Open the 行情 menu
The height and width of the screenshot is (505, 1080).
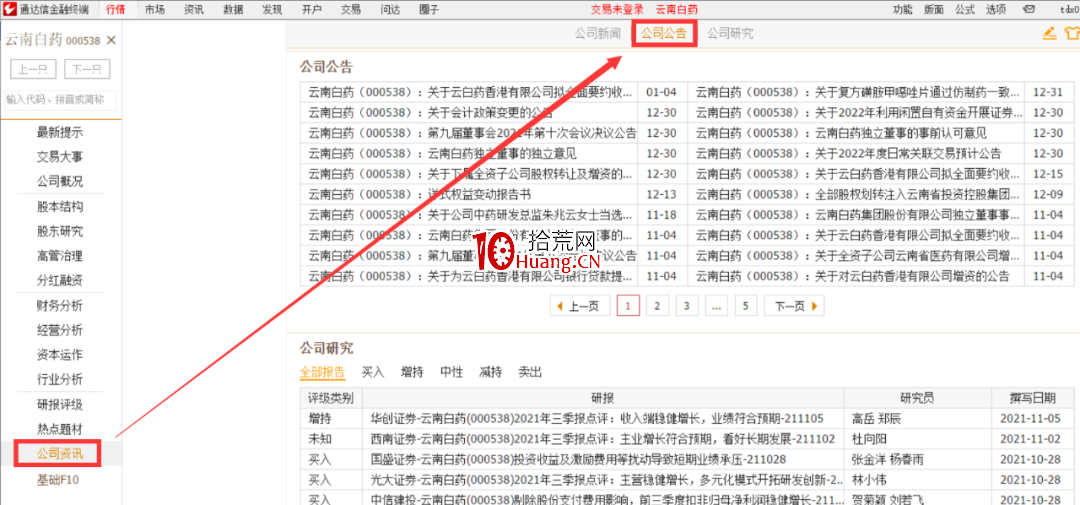[x=116, y=10]
